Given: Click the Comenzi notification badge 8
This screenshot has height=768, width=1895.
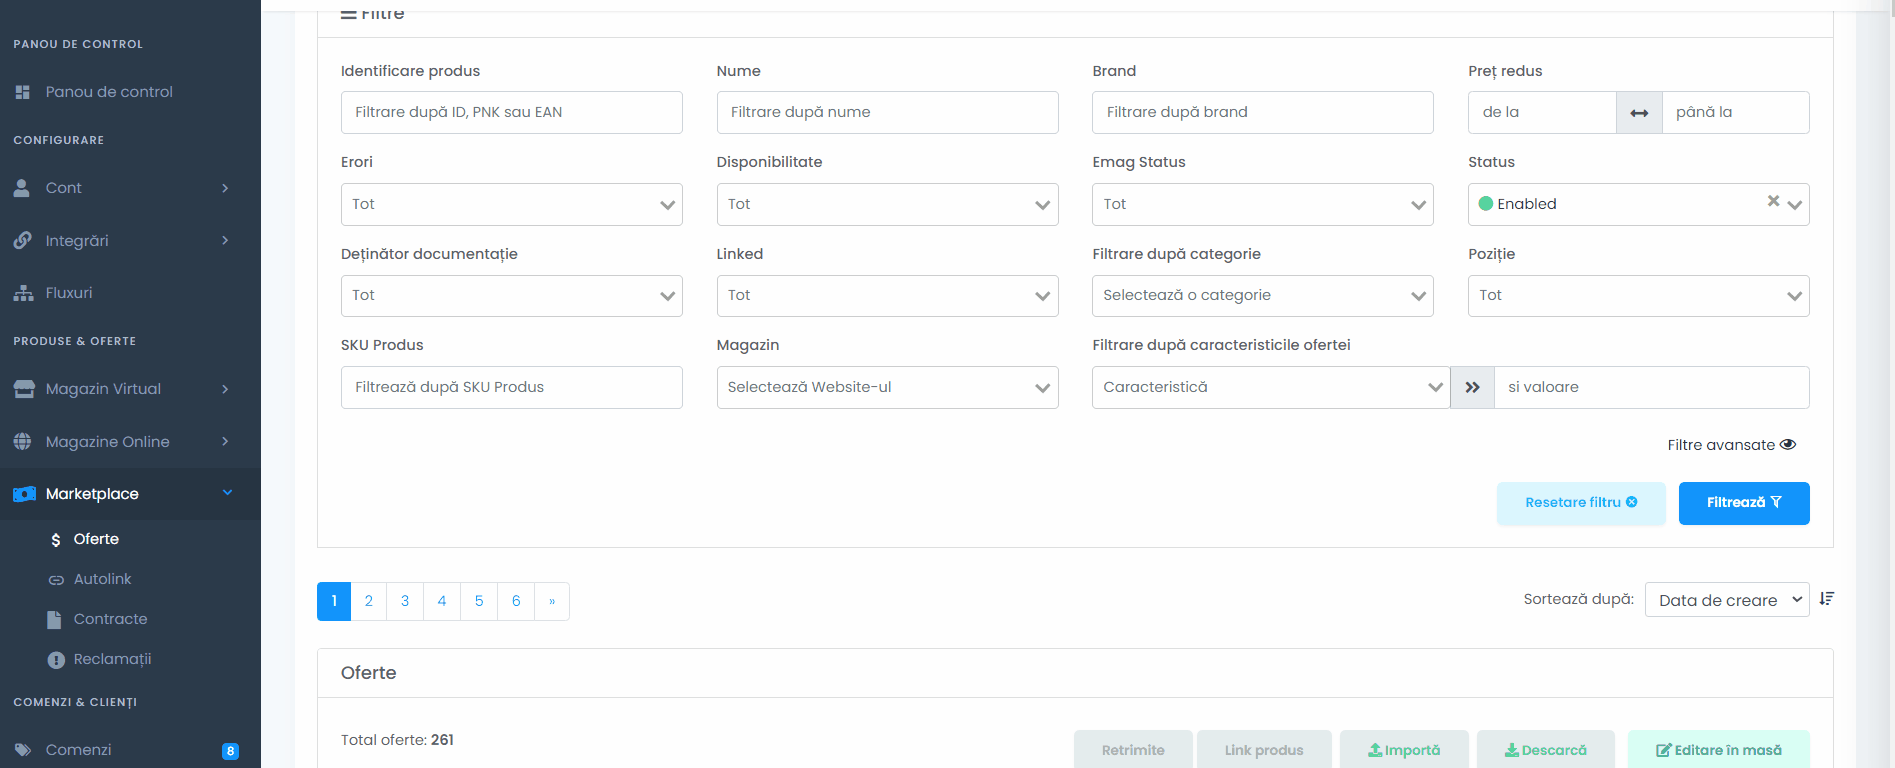Looking at the screenshot, I should click(x=230, y=751).
